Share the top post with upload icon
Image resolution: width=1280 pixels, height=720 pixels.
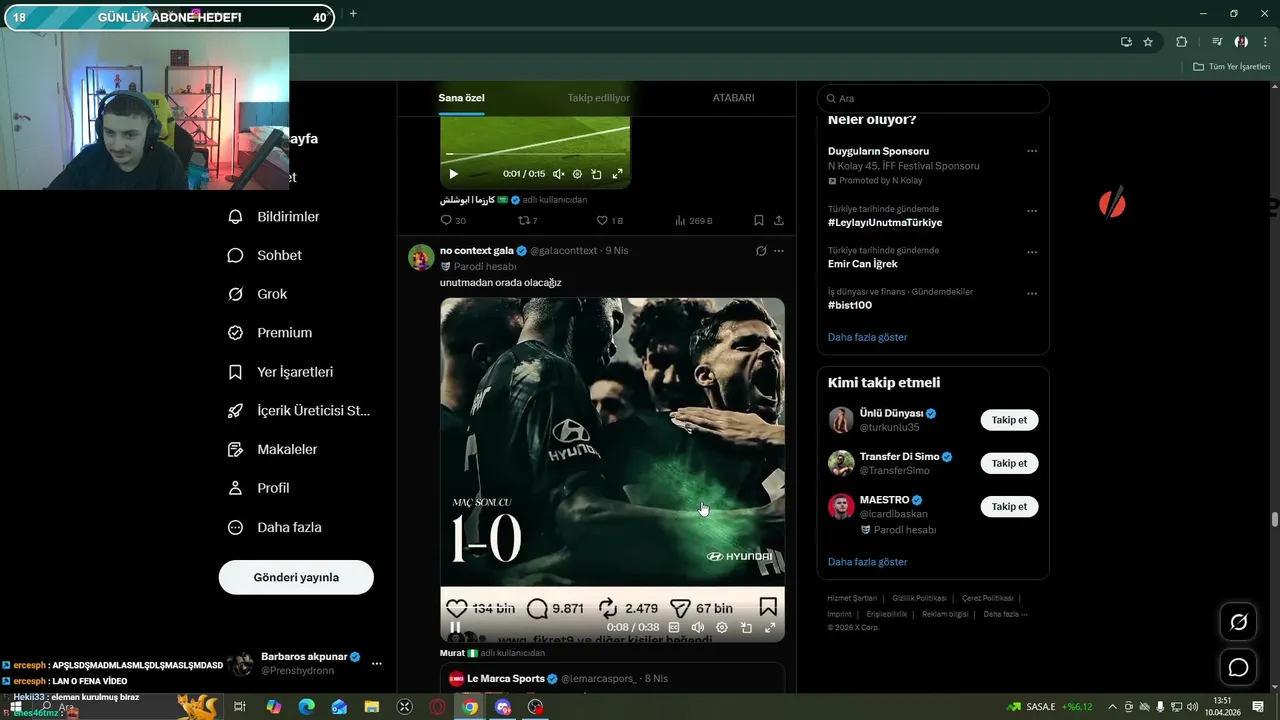pyautogui.click(x=779, y=220)
